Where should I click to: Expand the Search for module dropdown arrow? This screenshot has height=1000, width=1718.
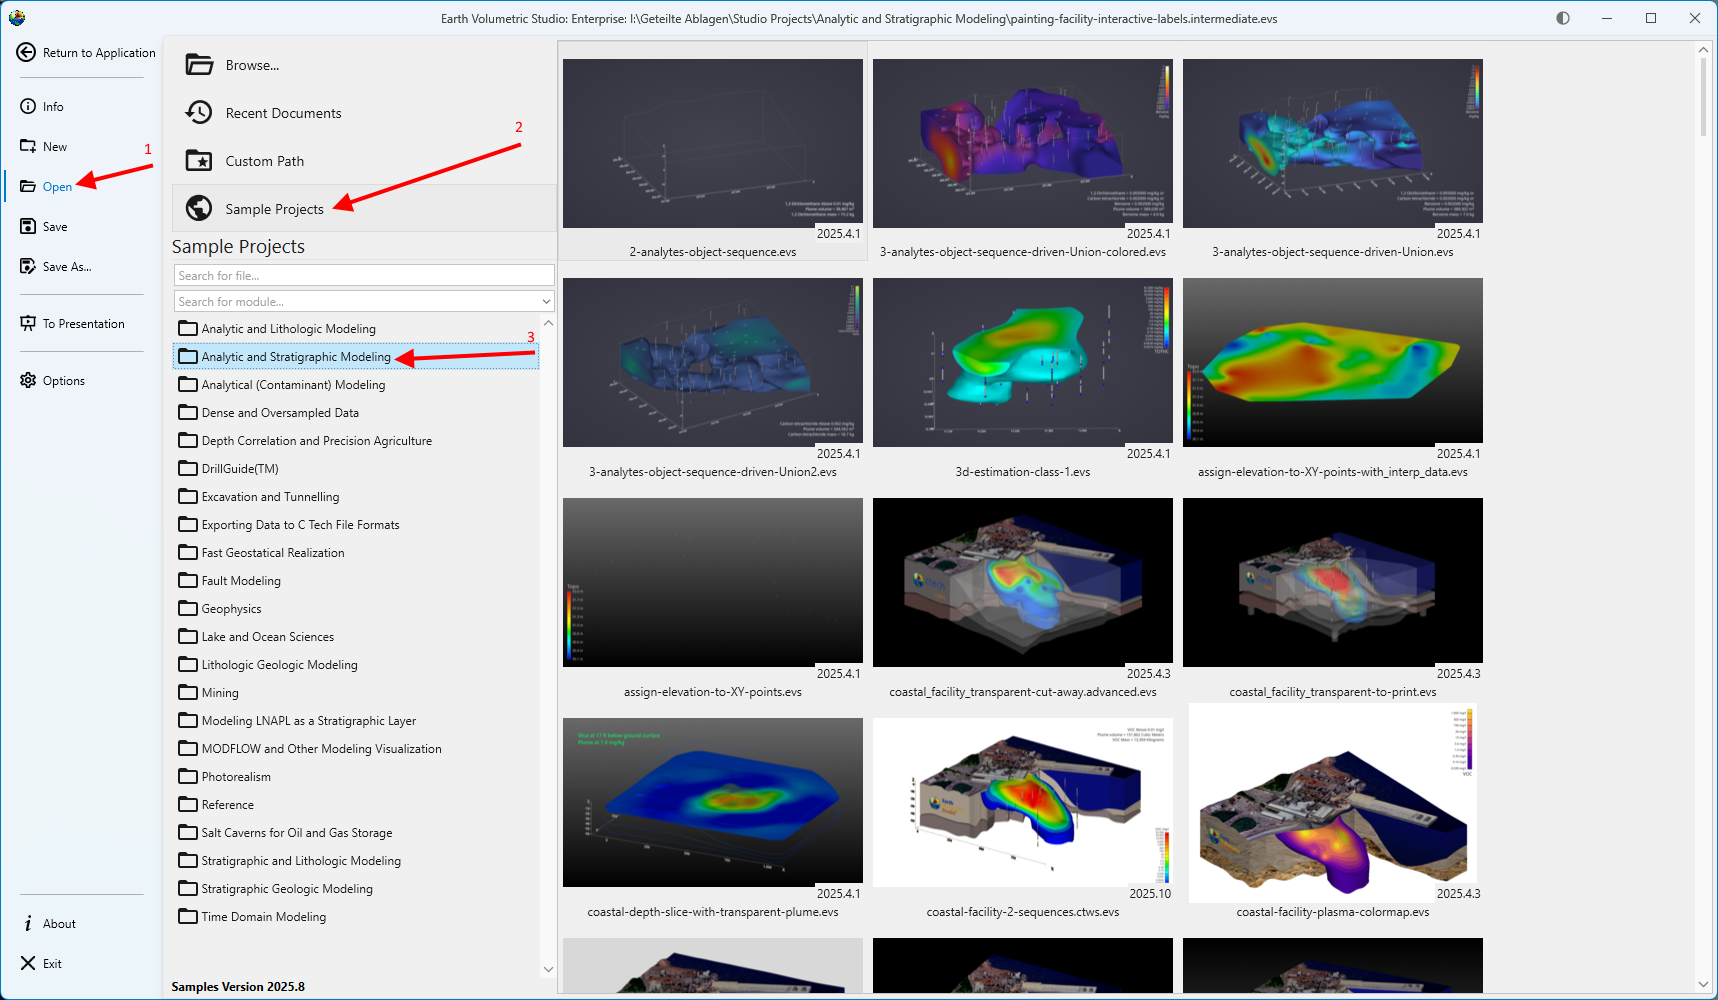point(546,302)
